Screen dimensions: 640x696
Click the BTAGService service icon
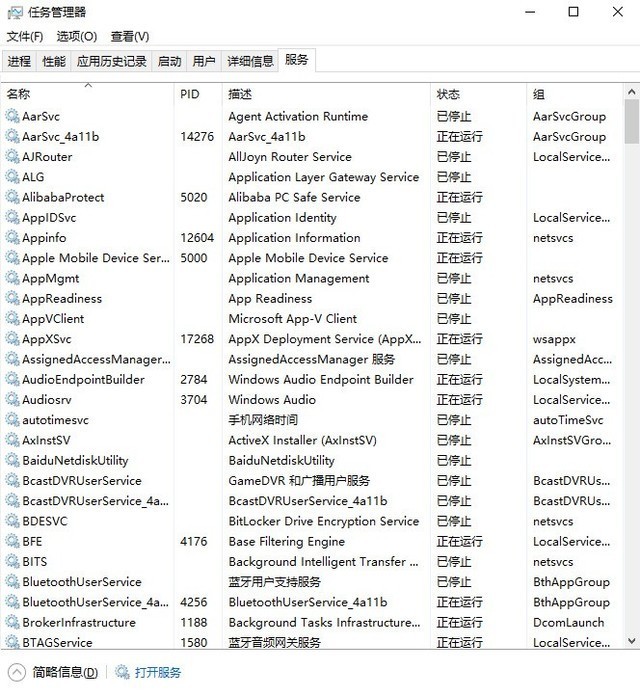[12, 642]
